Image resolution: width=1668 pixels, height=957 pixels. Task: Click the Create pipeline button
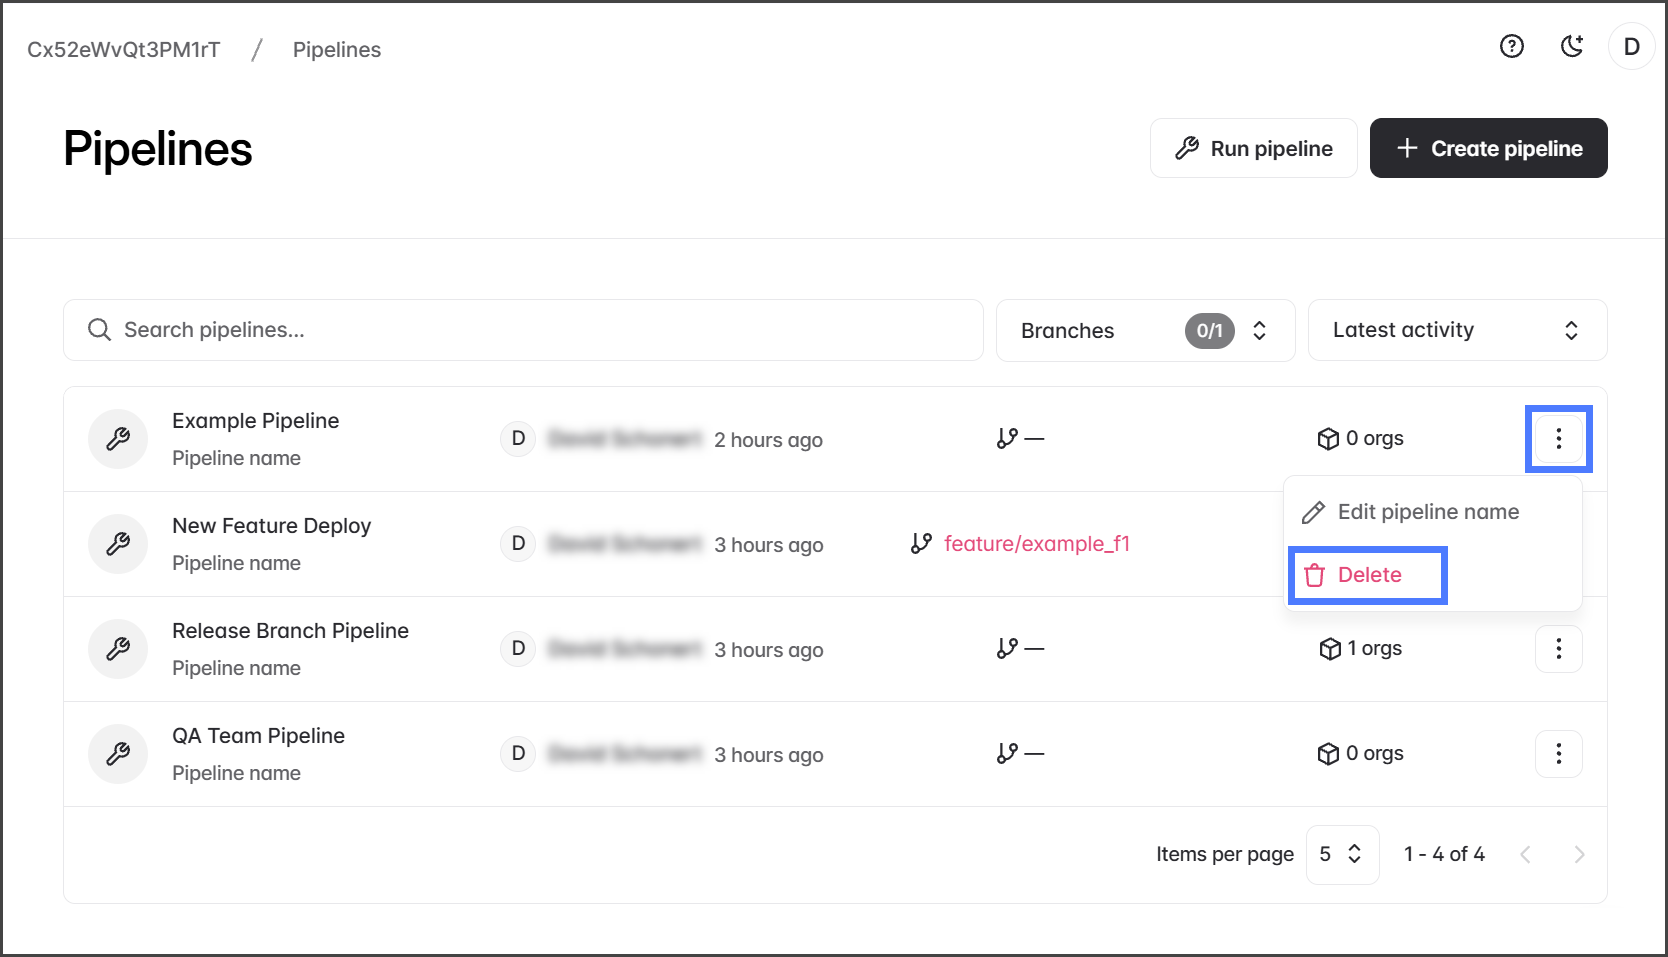(x=1488, y=148)
